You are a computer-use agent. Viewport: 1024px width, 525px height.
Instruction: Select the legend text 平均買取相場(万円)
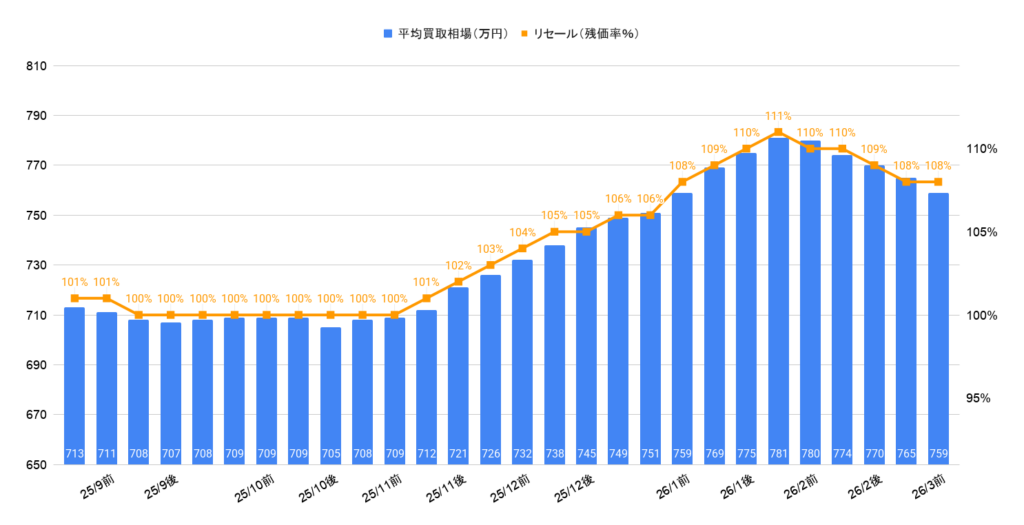(453, 33)
